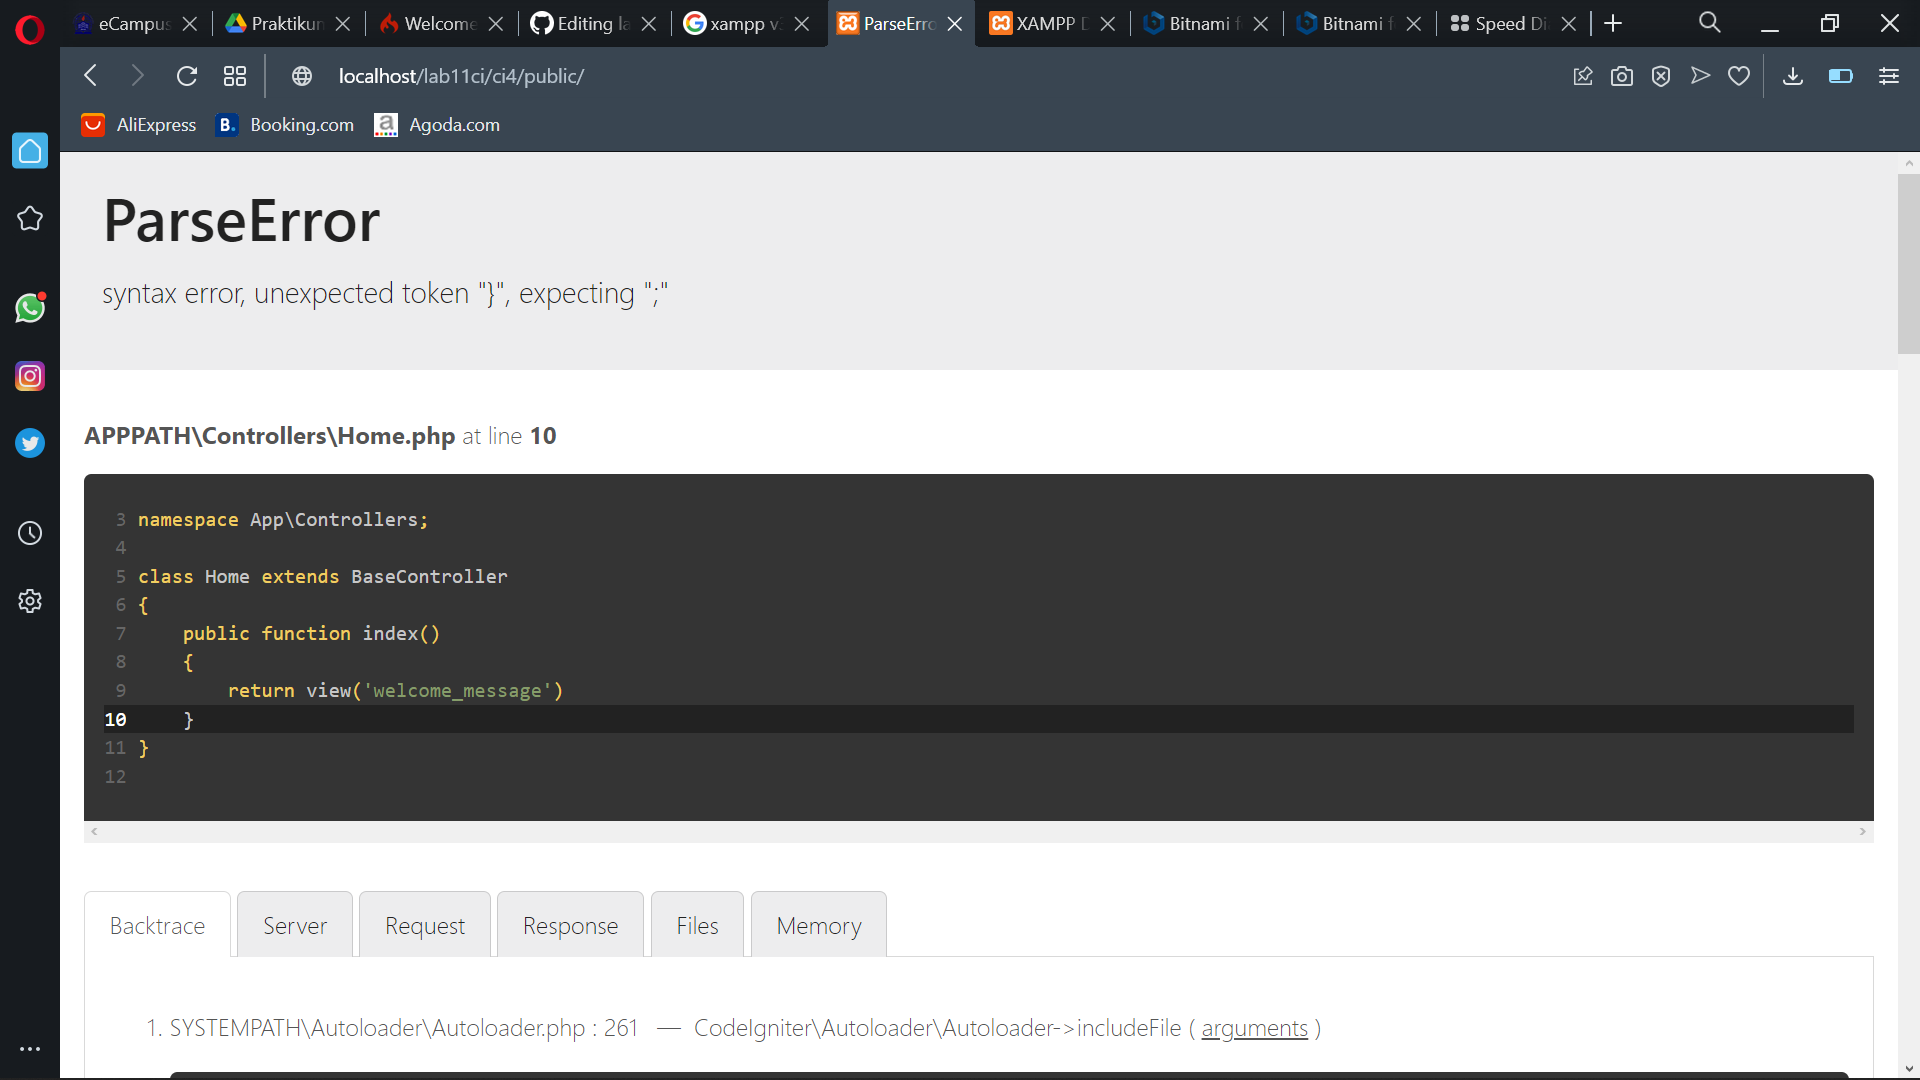Take a Snapshot with the camera icon
The height and width of the screenshot is (1080, 1920).
pyautogui.click(x=1622, y=76)
